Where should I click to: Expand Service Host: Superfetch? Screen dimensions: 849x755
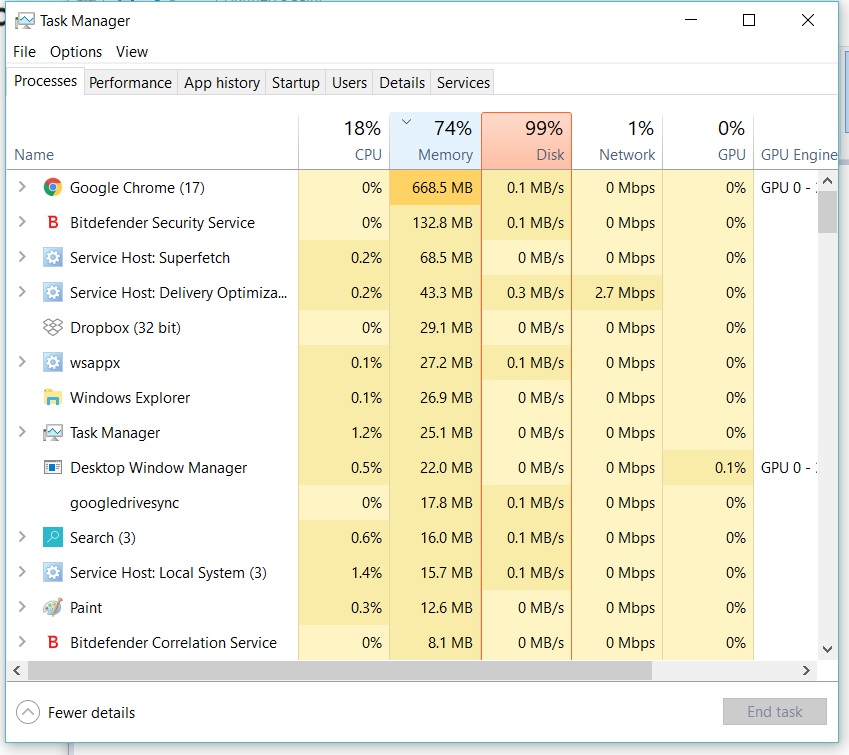click(x=22, y=257)
